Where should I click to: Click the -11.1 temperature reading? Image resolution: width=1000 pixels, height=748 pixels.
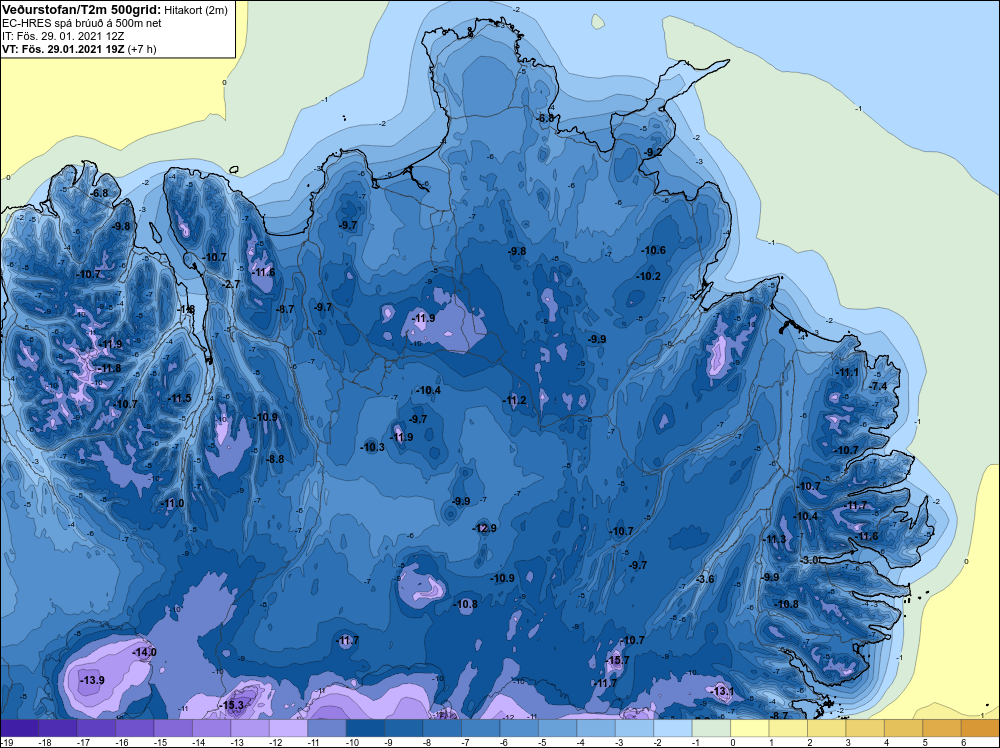tap(847, 372)
